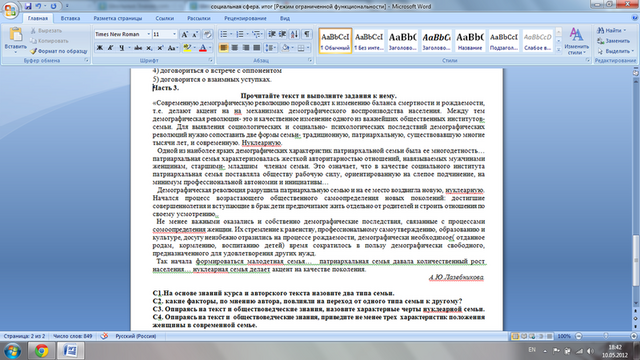Expand the styles gallery list

tap(559, 49)
